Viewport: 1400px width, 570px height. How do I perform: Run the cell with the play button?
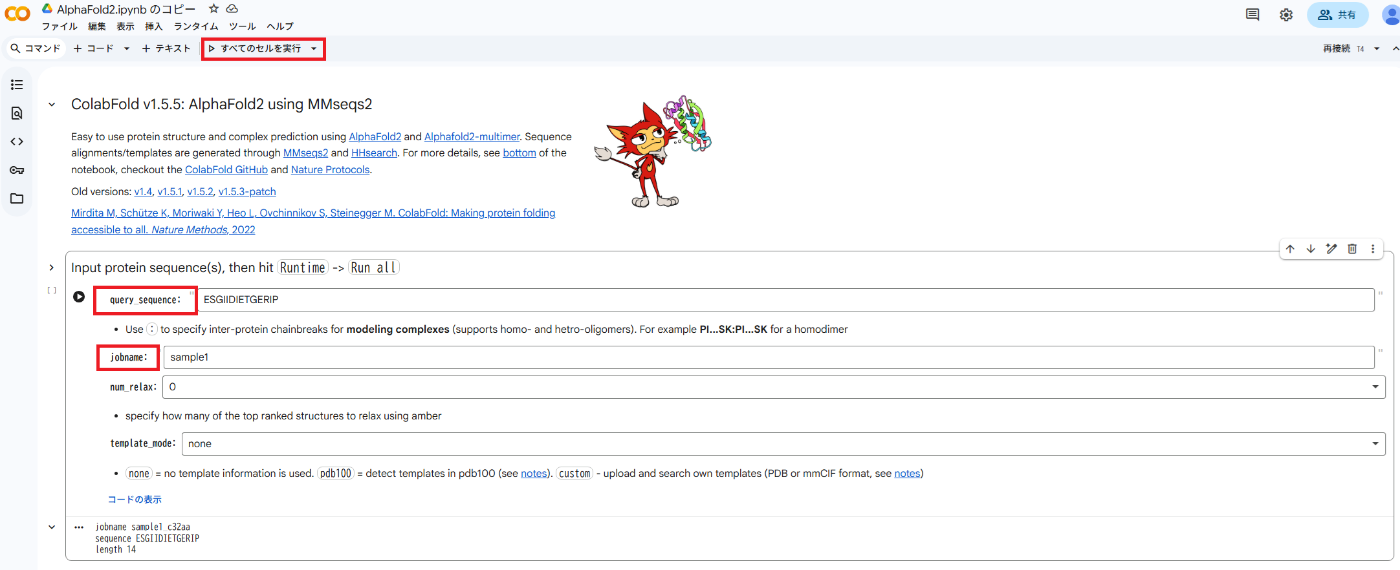tap(79, 297)
